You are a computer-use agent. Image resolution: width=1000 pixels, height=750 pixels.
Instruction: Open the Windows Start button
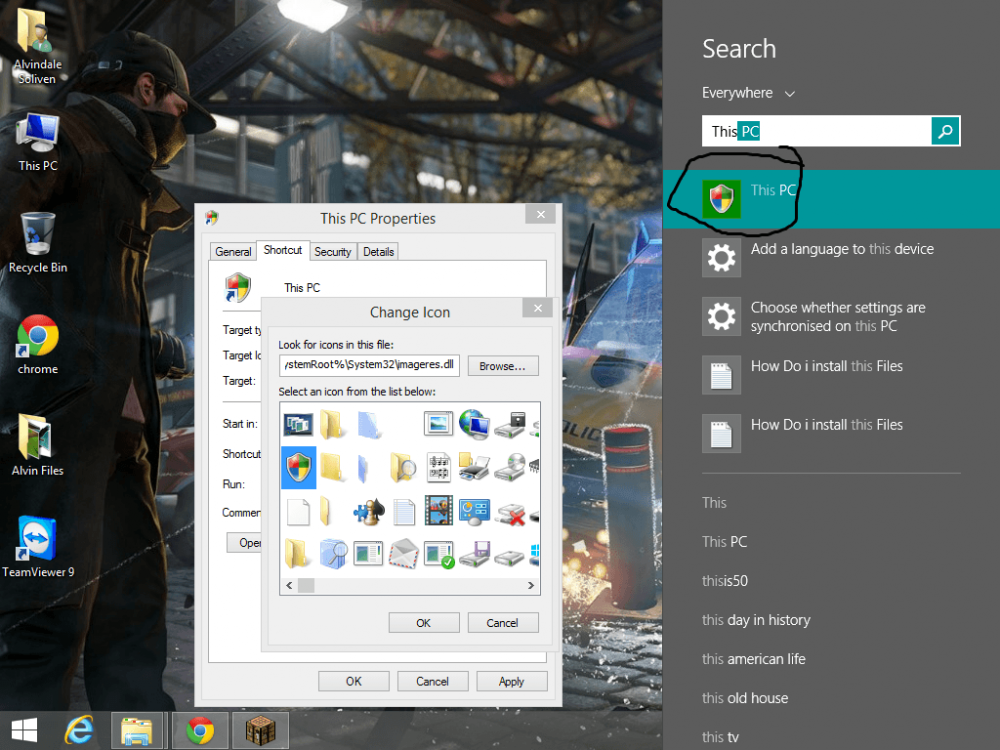pos(24,730)
